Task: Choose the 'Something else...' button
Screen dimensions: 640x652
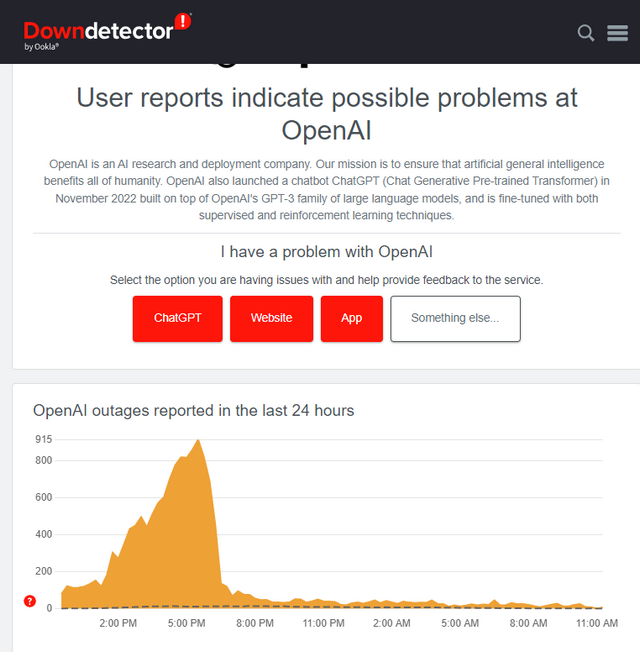Action: click(x=455, y=319)
